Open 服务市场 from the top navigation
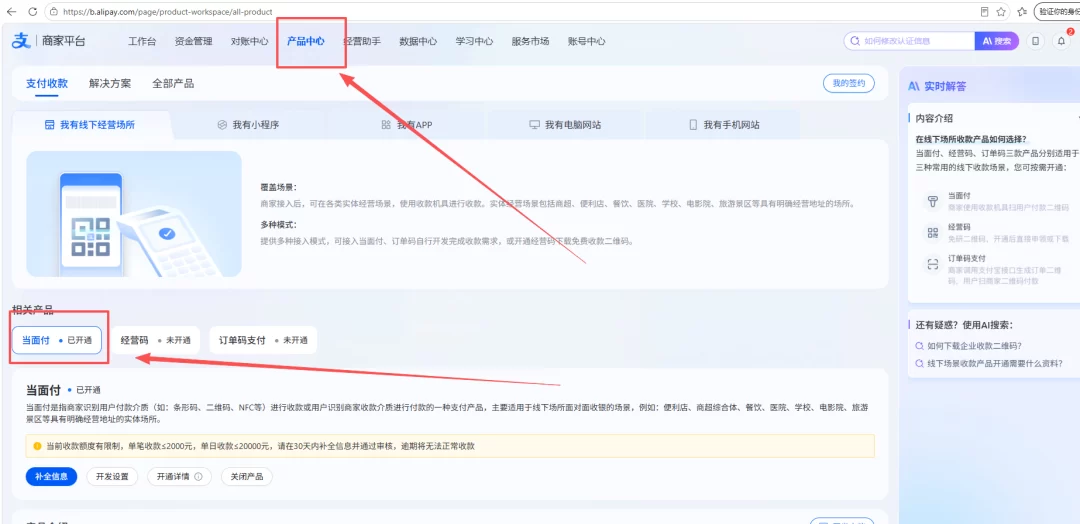Image resolution: width=1080 pixels, height=524 pixels. coord(530,41)
